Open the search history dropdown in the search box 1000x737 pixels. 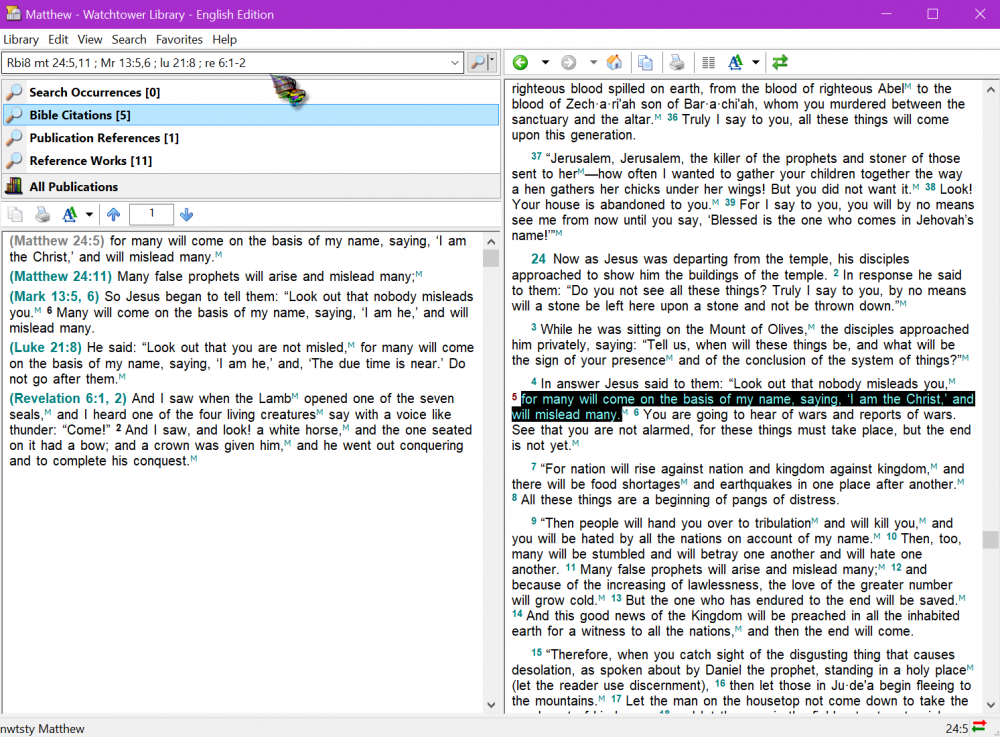(455, 63)
